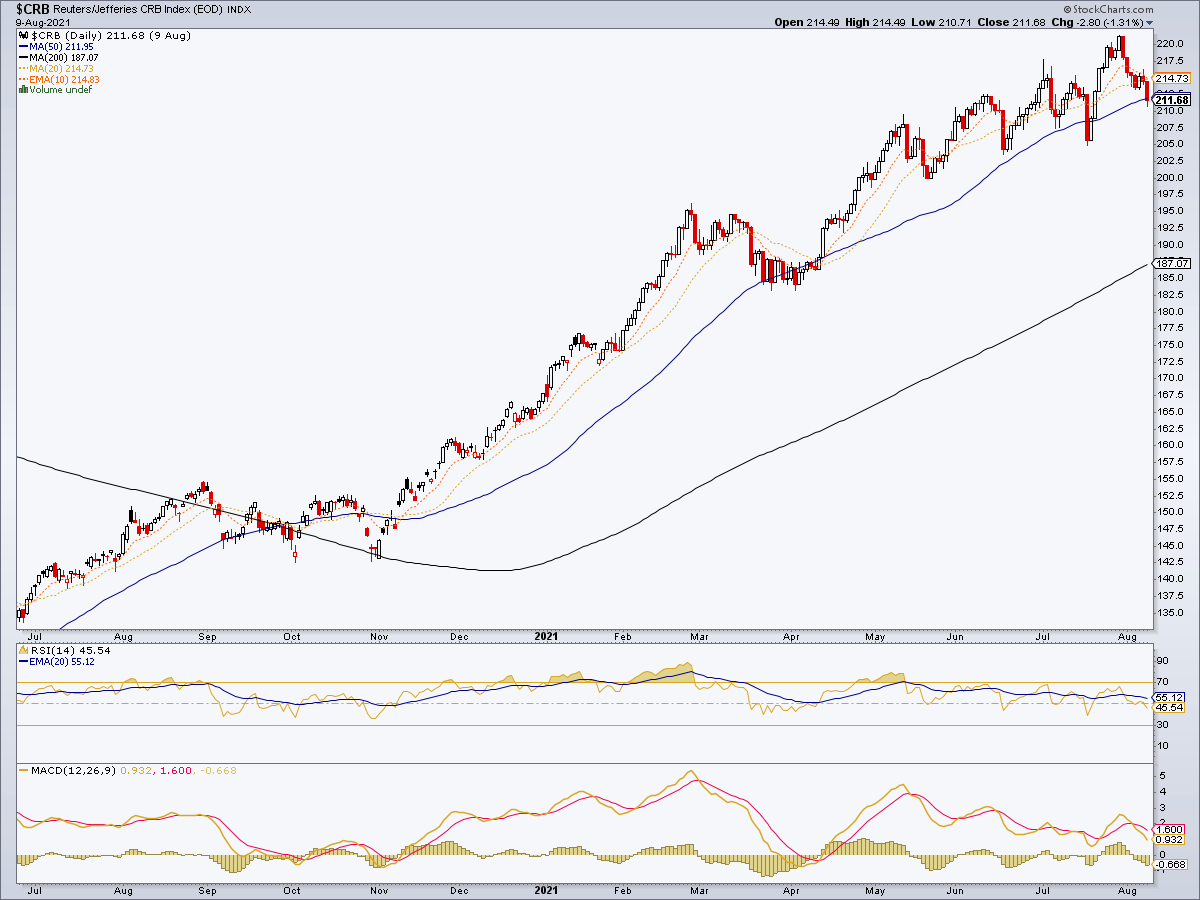Click the 2021 label under the MACD panel

[547, 888]
